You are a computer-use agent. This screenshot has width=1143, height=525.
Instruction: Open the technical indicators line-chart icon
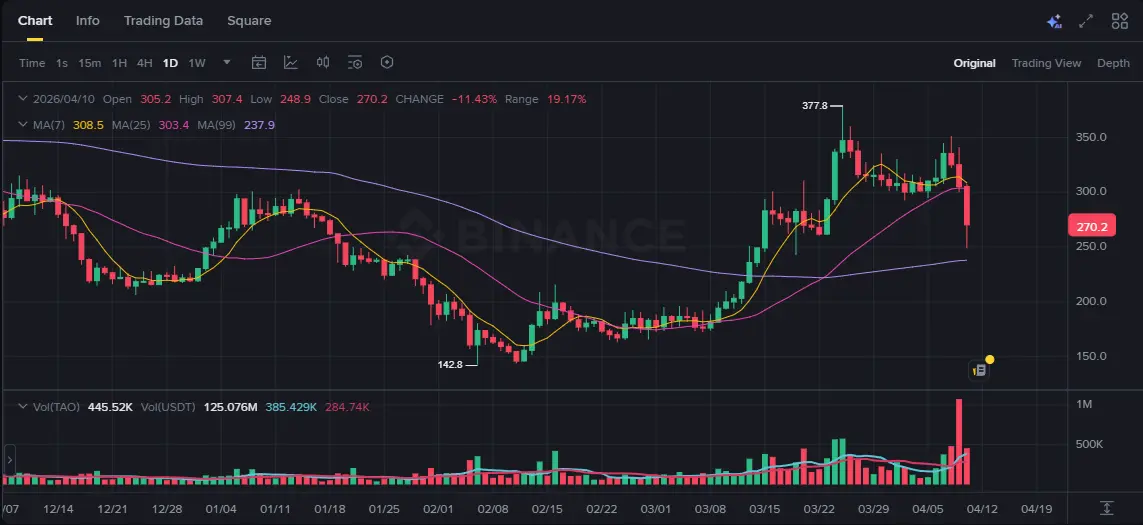291,63
